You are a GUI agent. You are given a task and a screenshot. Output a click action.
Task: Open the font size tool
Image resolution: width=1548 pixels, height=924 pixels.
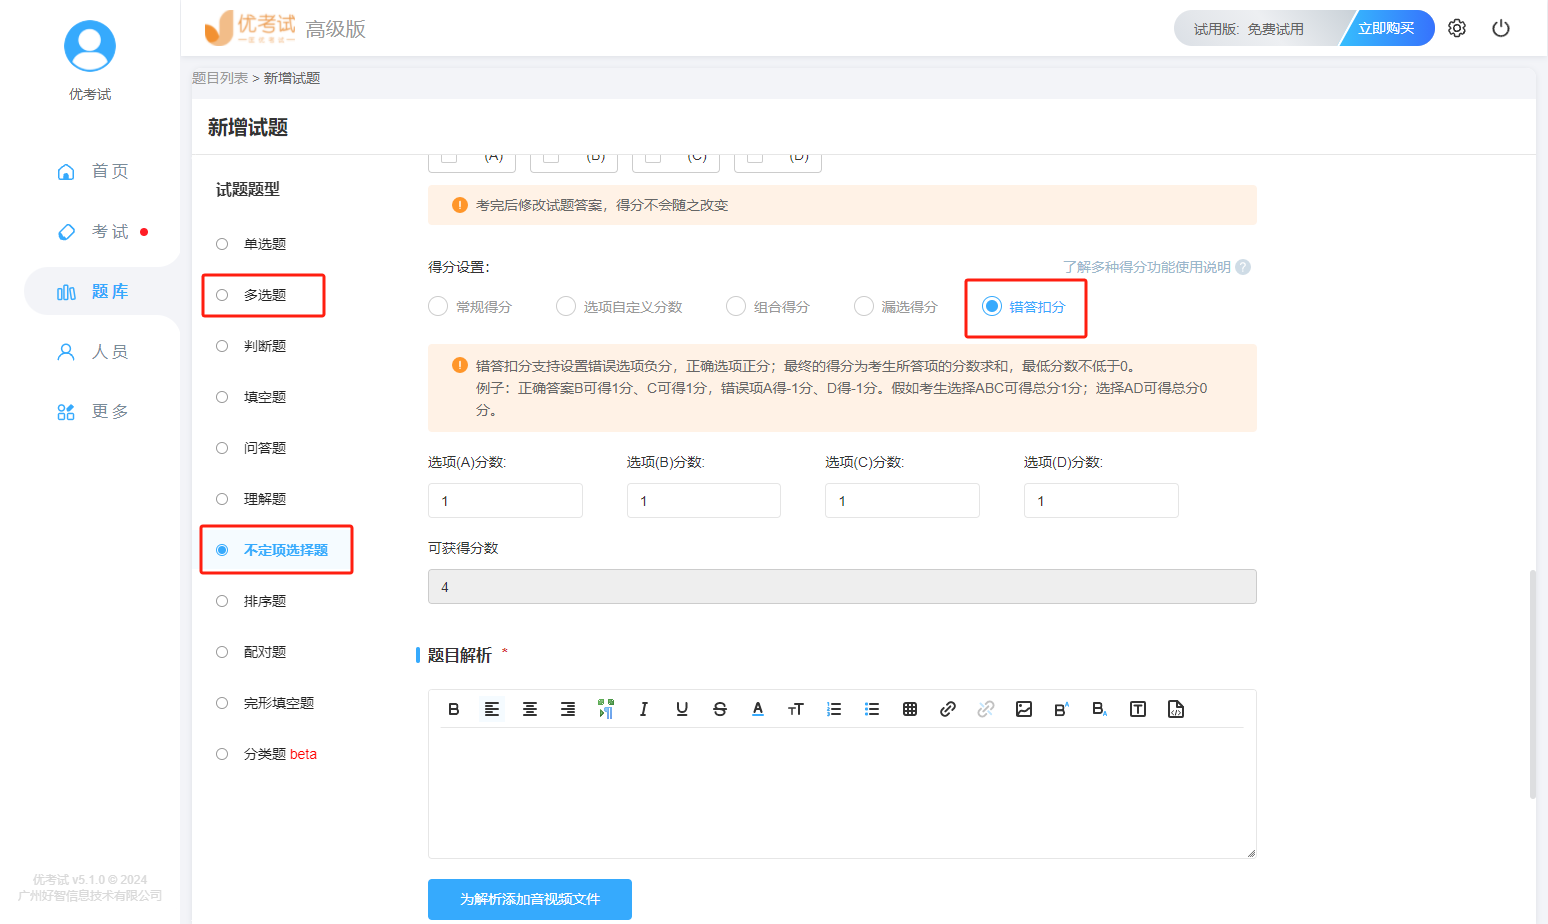pyautogui.click(x=796, y=709)
